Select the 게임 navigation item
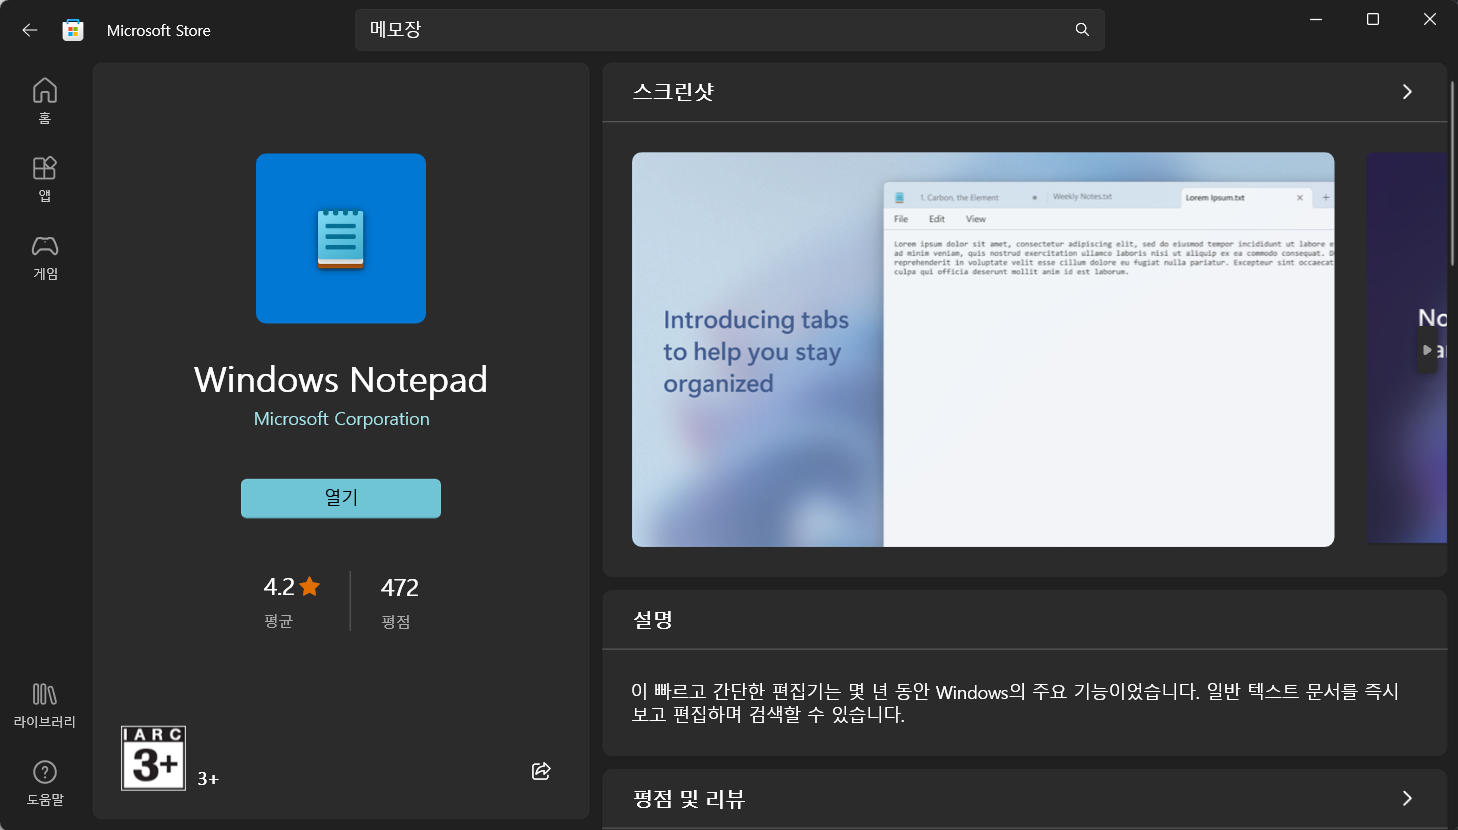Viewport: 1458px width, 830px height. 44,258
